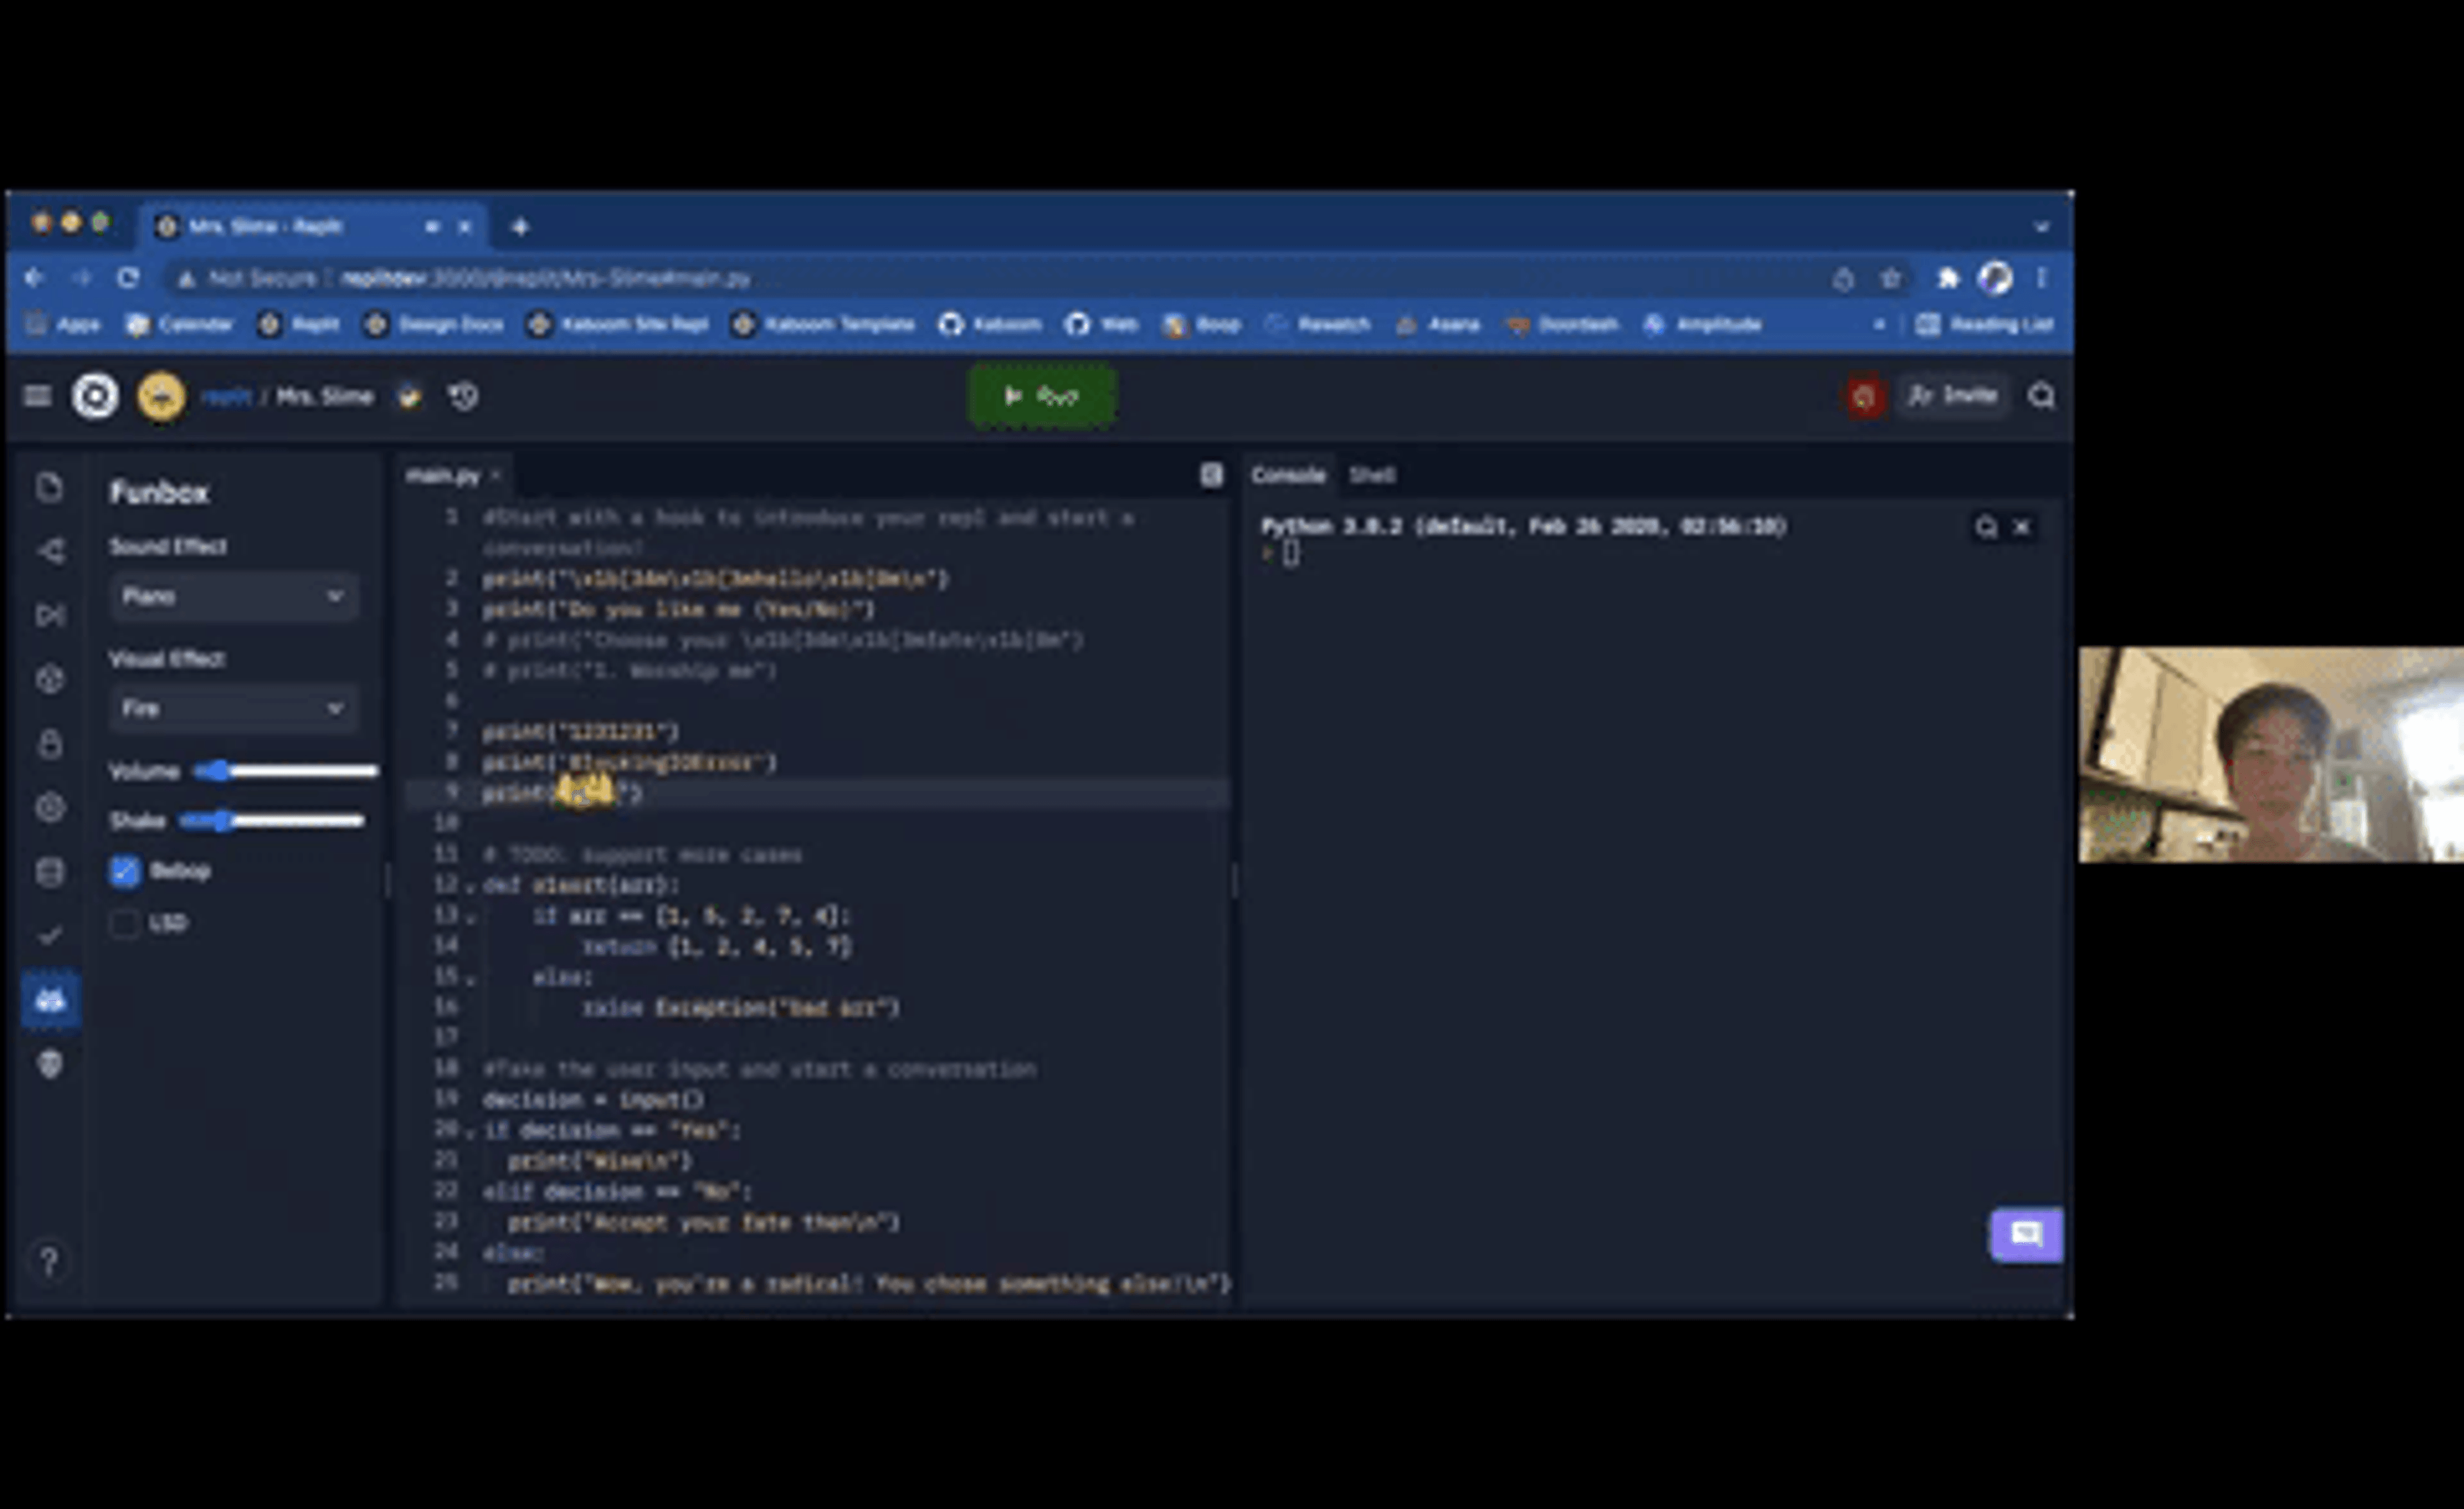Viewport: 2464px width, 1509px height.
Task: Select the Console tab
Action: click(x=1288, y=475)
